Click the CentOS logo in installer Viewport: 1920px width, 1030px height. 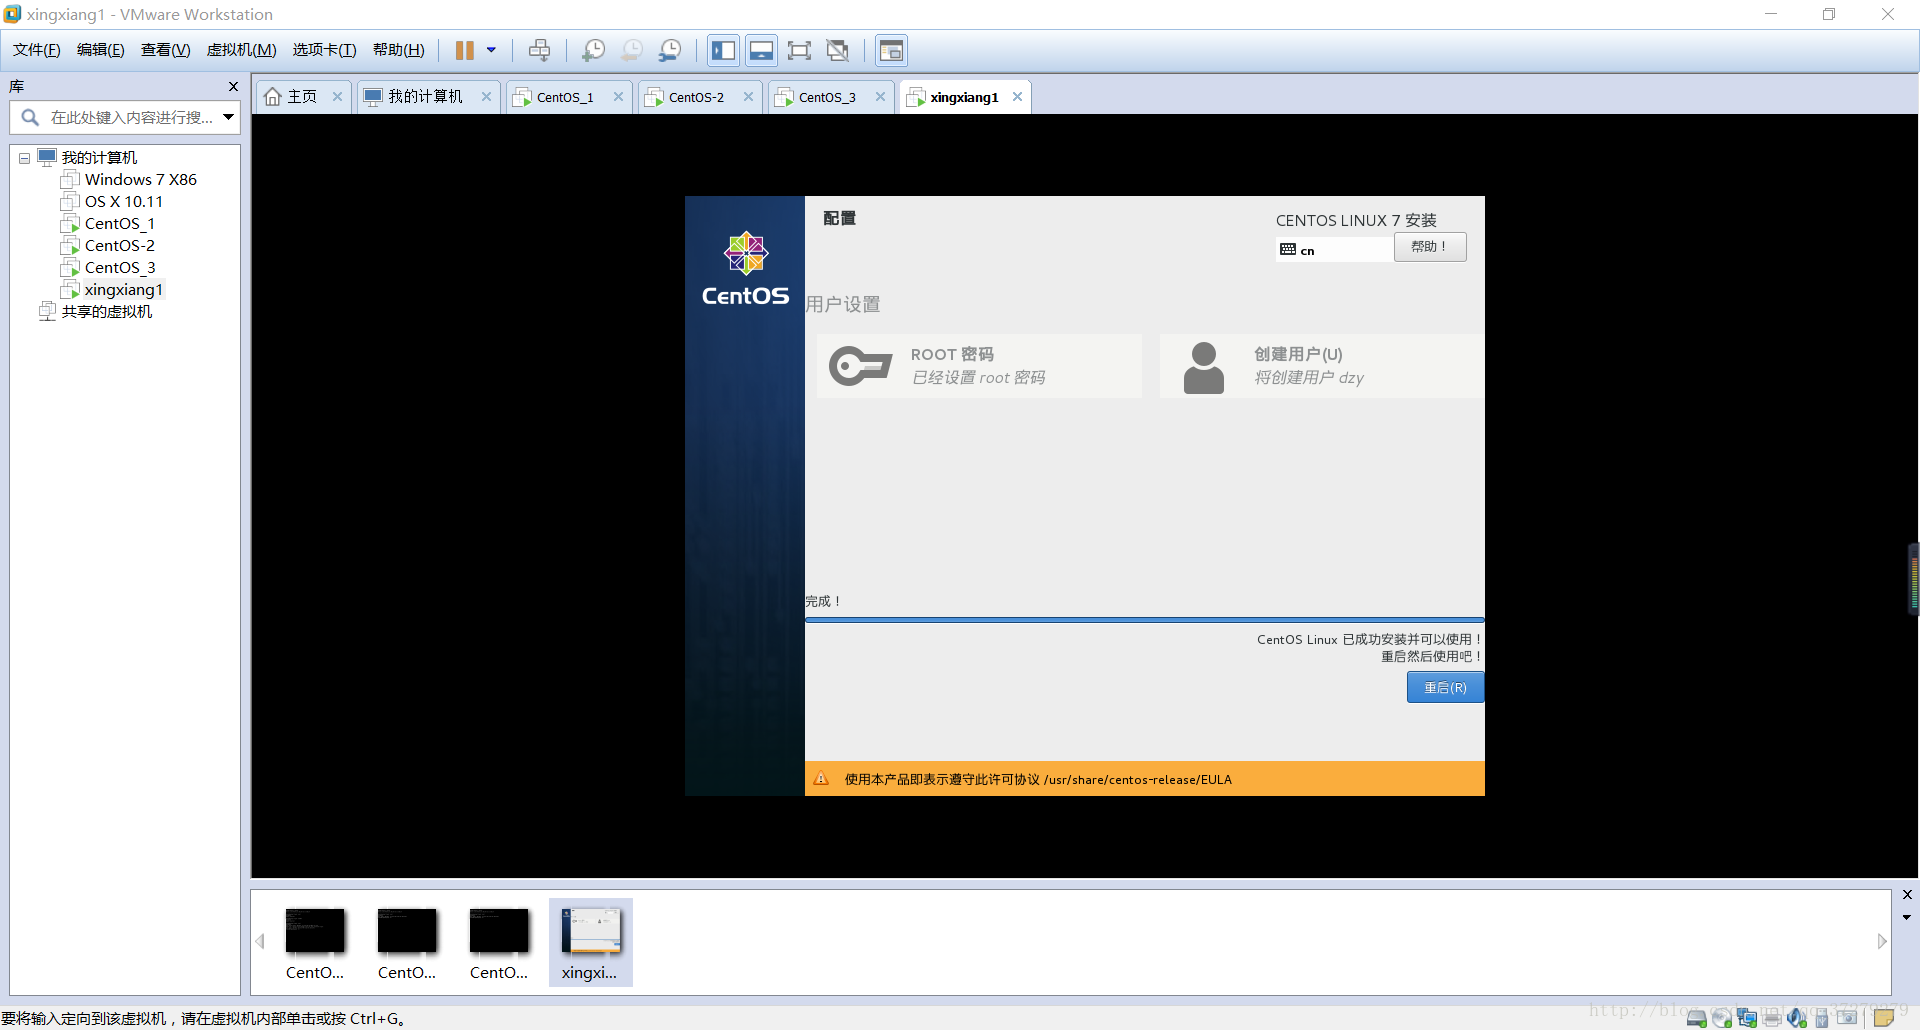tap(746, 270)
